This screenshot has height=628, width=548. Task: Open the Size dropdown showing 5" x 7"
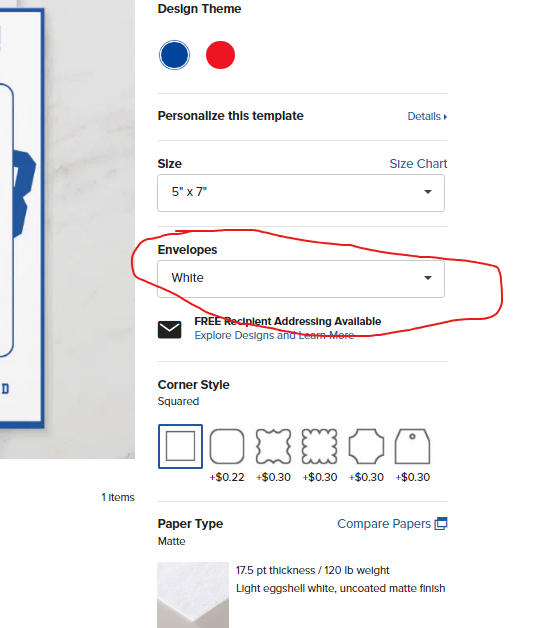pos(301,193)
